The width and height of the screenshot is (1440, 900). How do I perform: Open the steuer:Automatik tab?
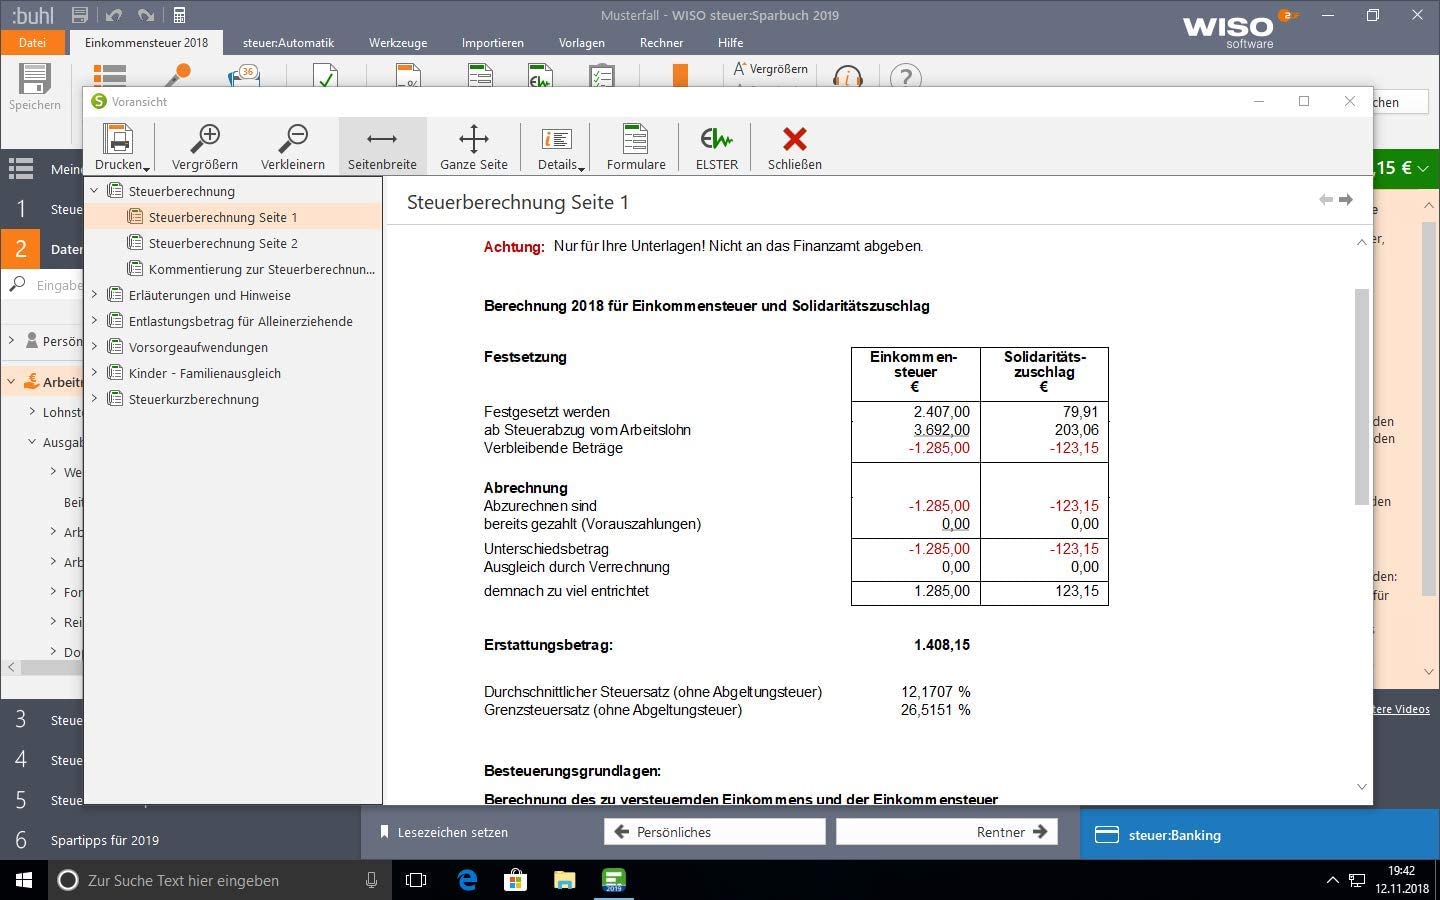[288, 43]
